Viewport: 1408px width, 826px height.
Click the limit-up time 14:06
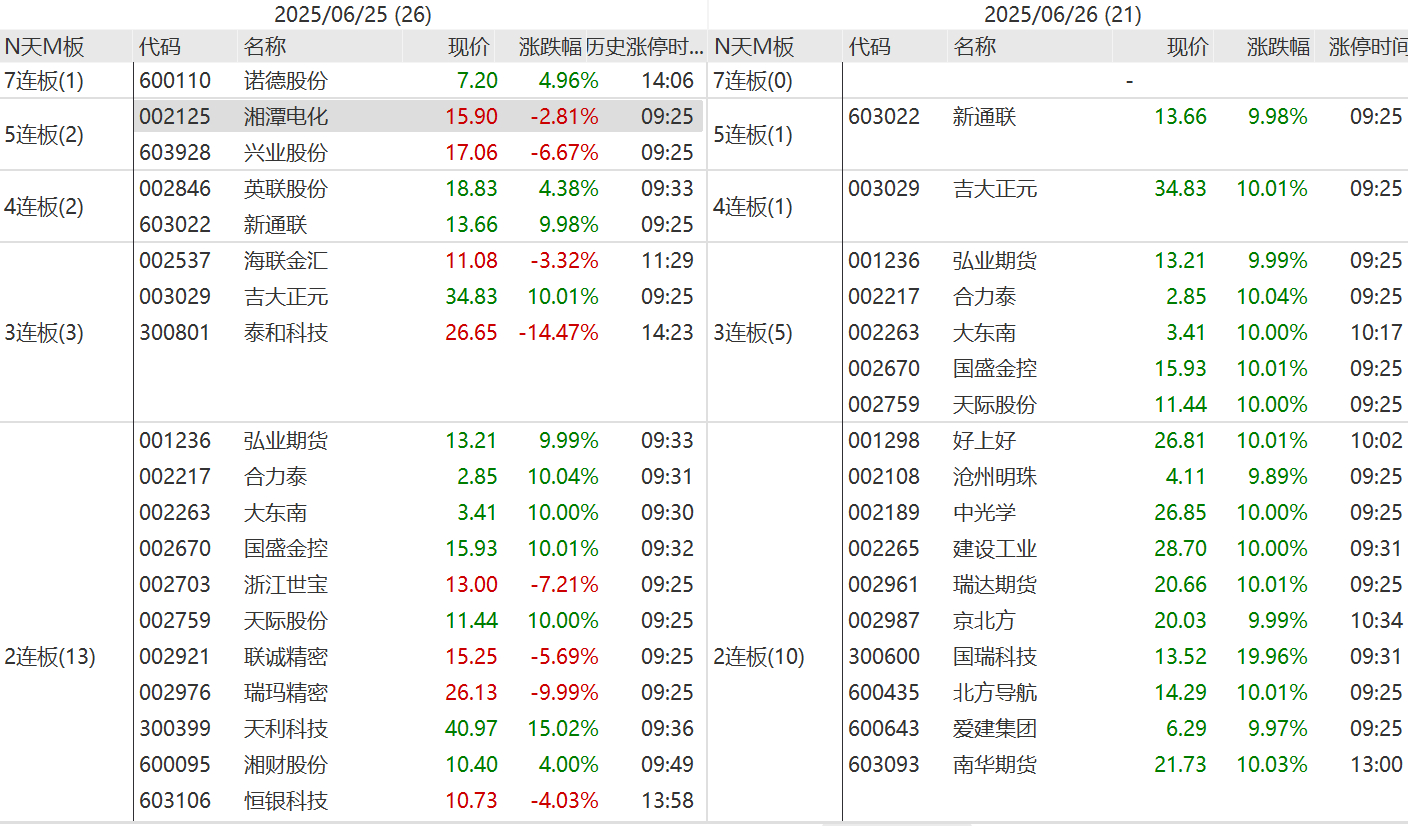[667, 81]
